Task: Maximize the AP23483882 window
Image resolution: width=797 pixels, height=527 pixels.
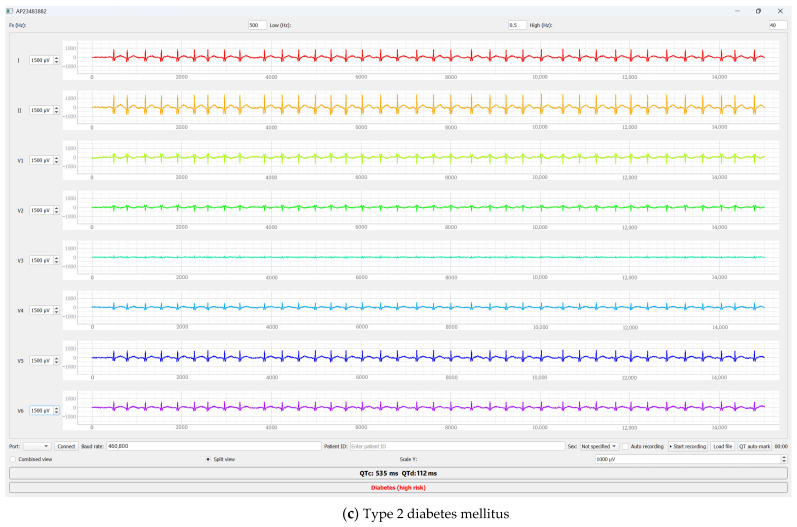Action: 758,11
